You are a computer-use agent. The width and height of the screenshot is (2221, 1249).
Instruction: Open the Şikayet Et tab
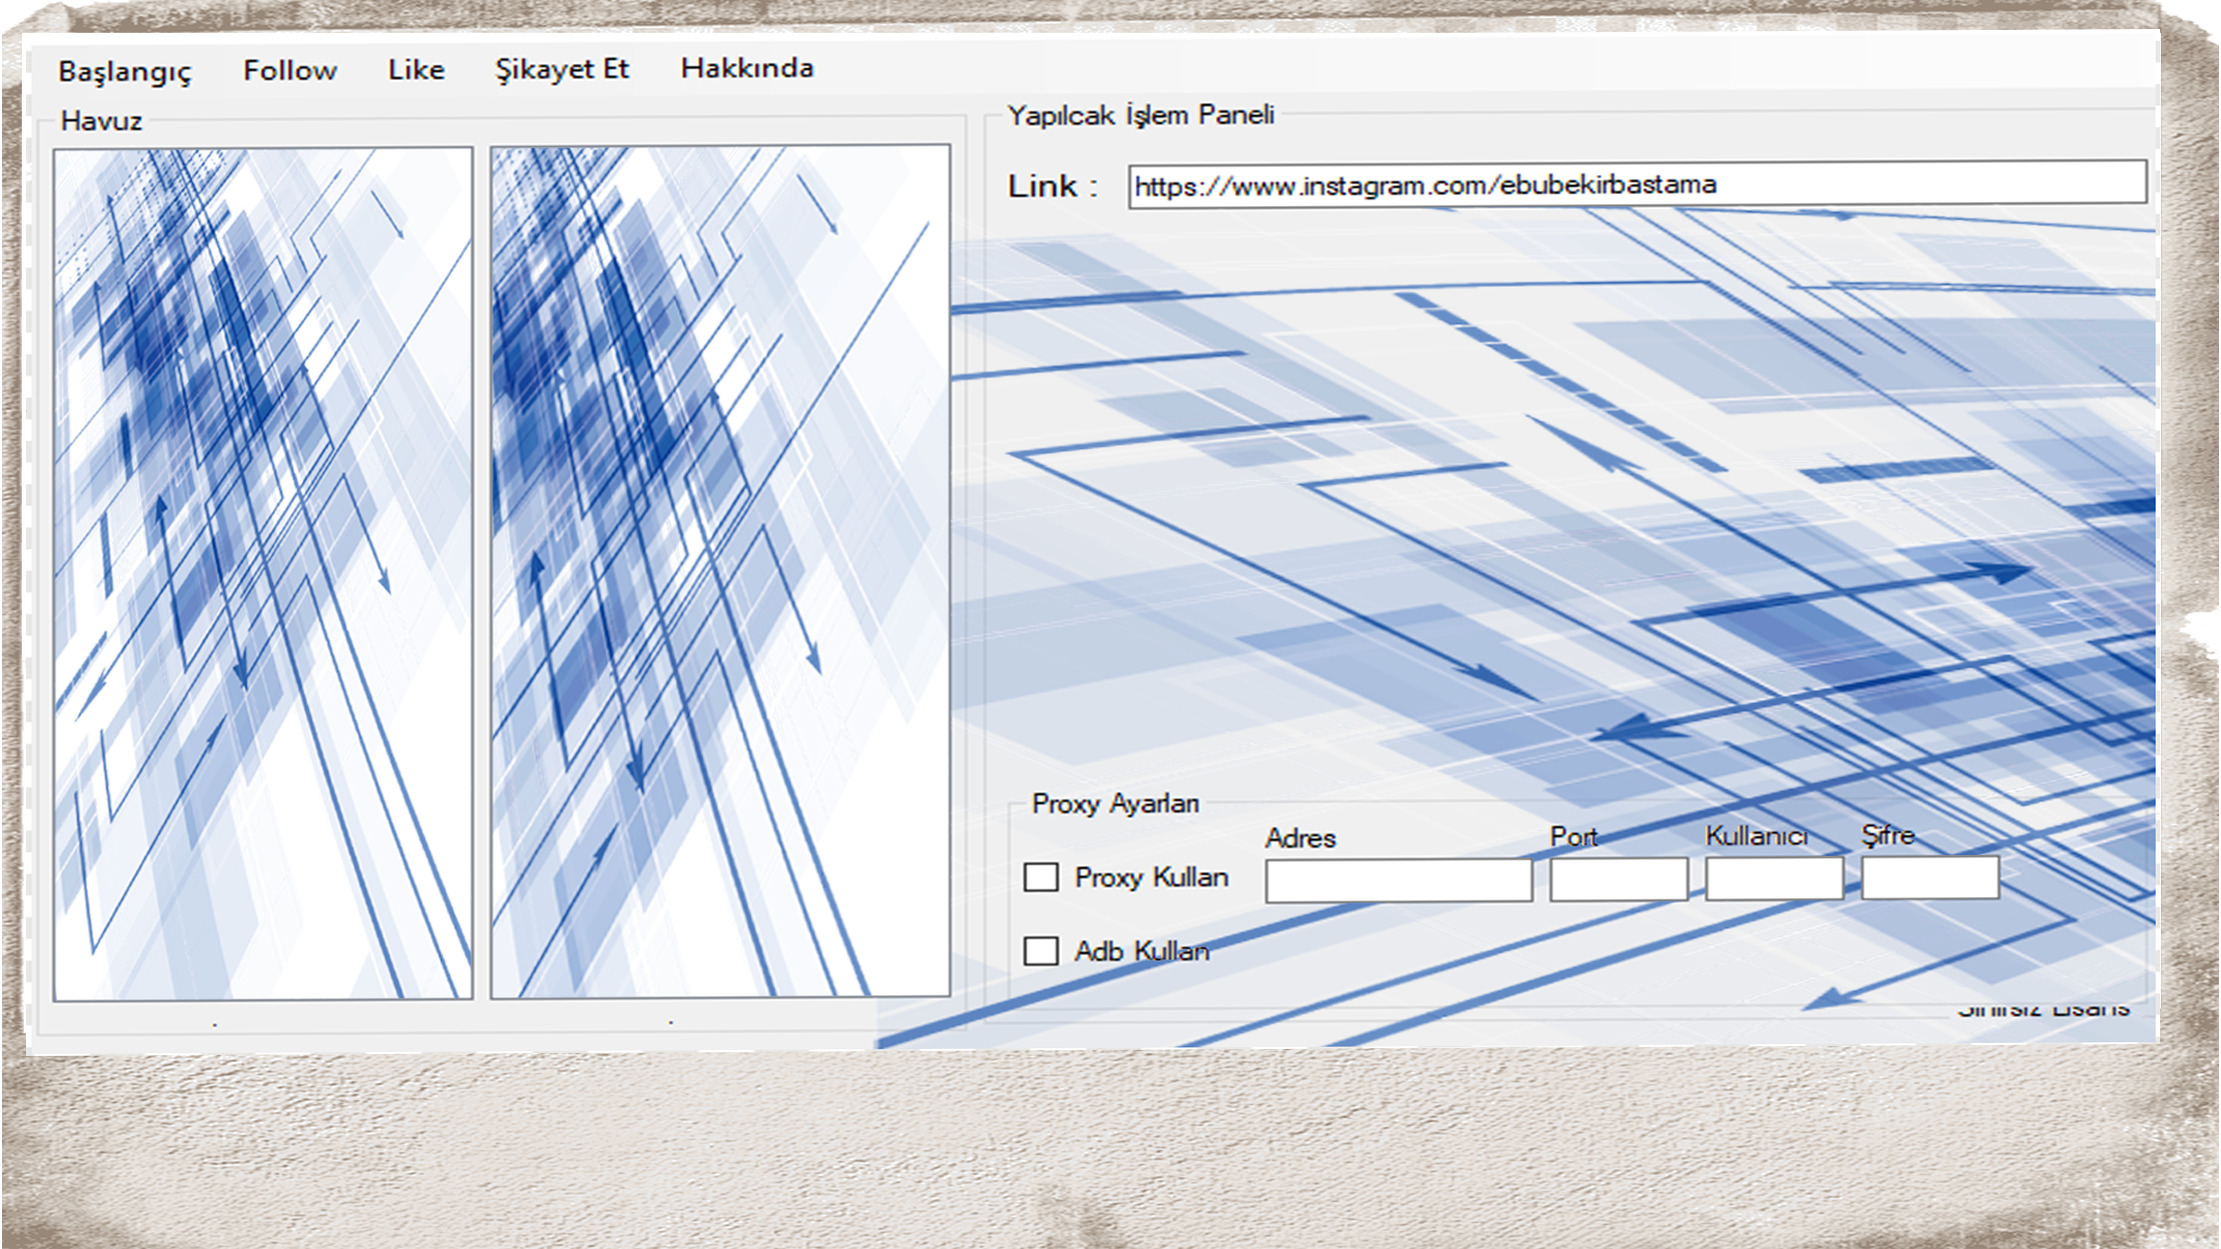pyautogui.click(x=561, y=70)
